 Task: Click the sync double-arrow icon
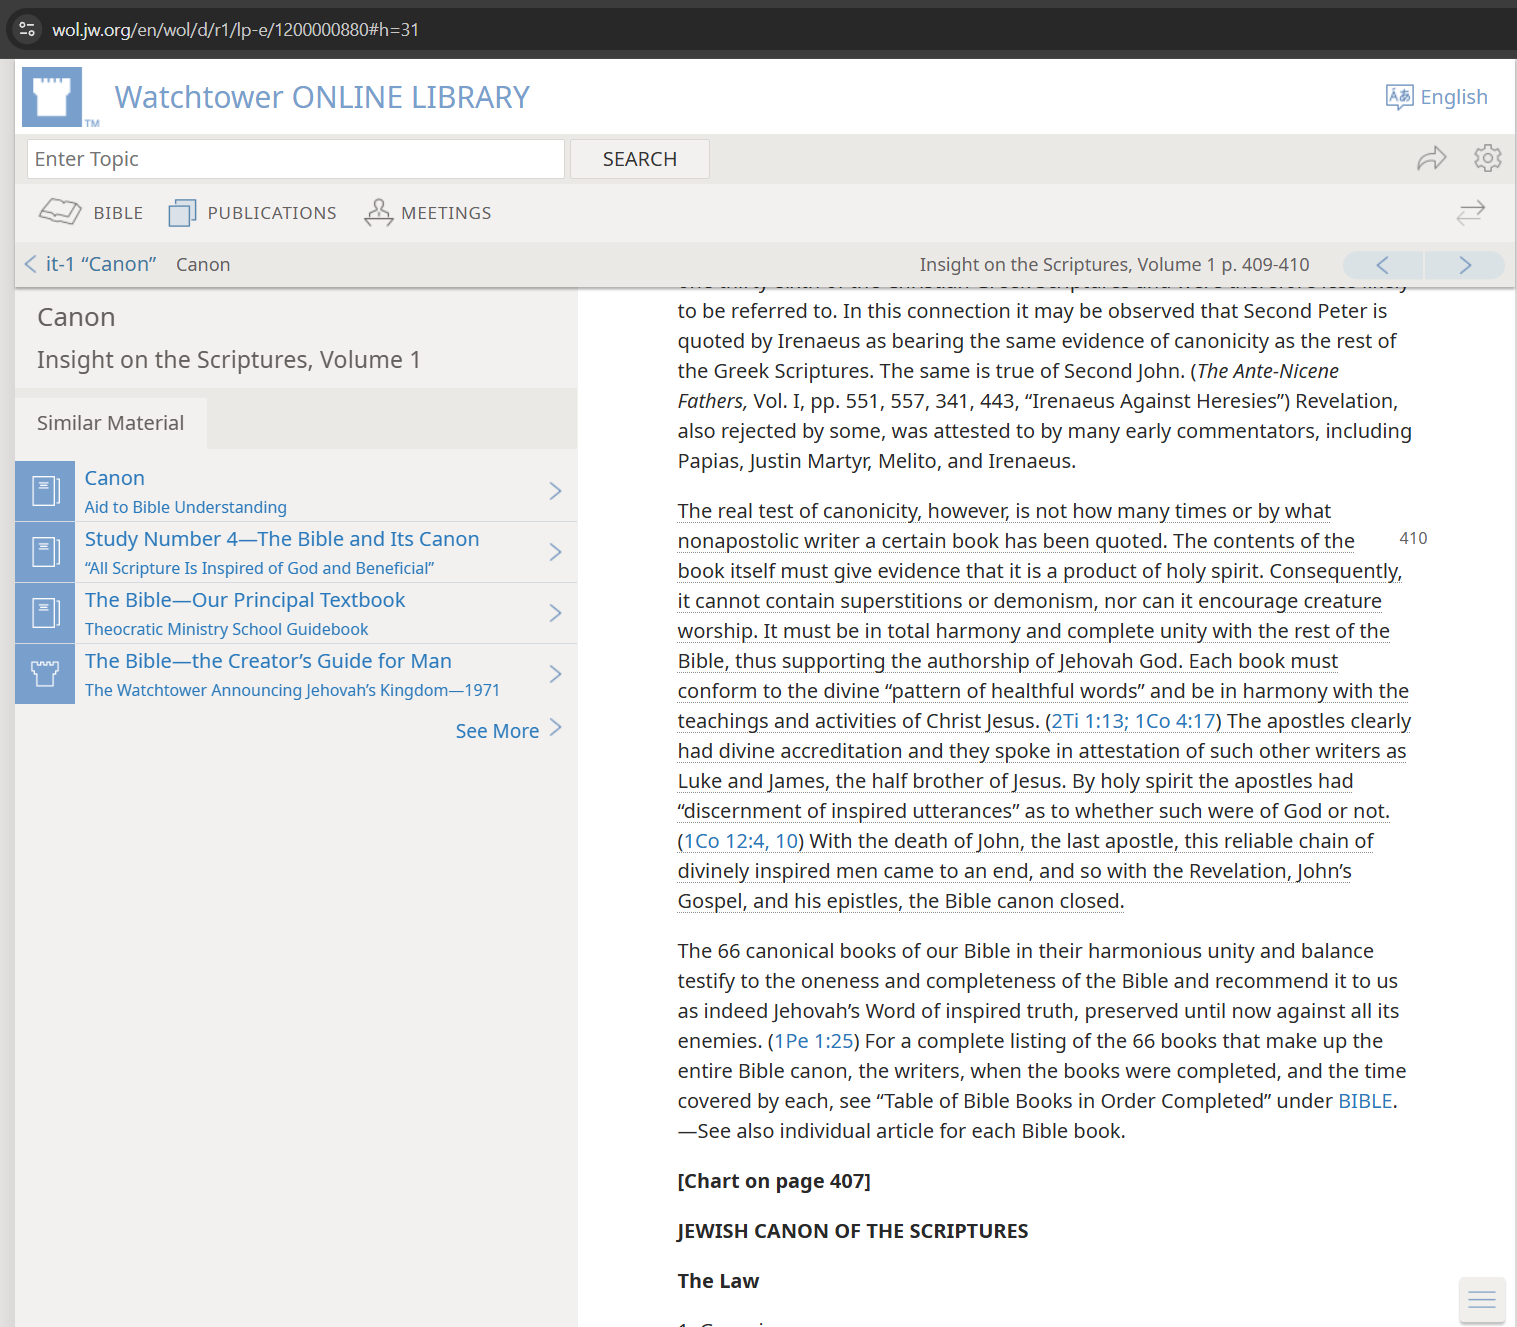point(1470,213)
